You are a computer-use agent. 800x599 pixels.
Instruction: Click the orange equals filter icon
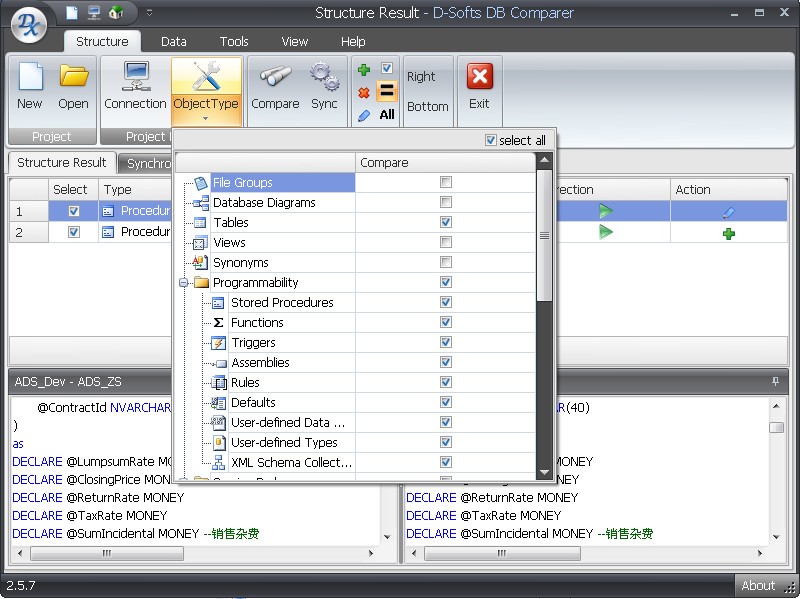click(387, 91)
